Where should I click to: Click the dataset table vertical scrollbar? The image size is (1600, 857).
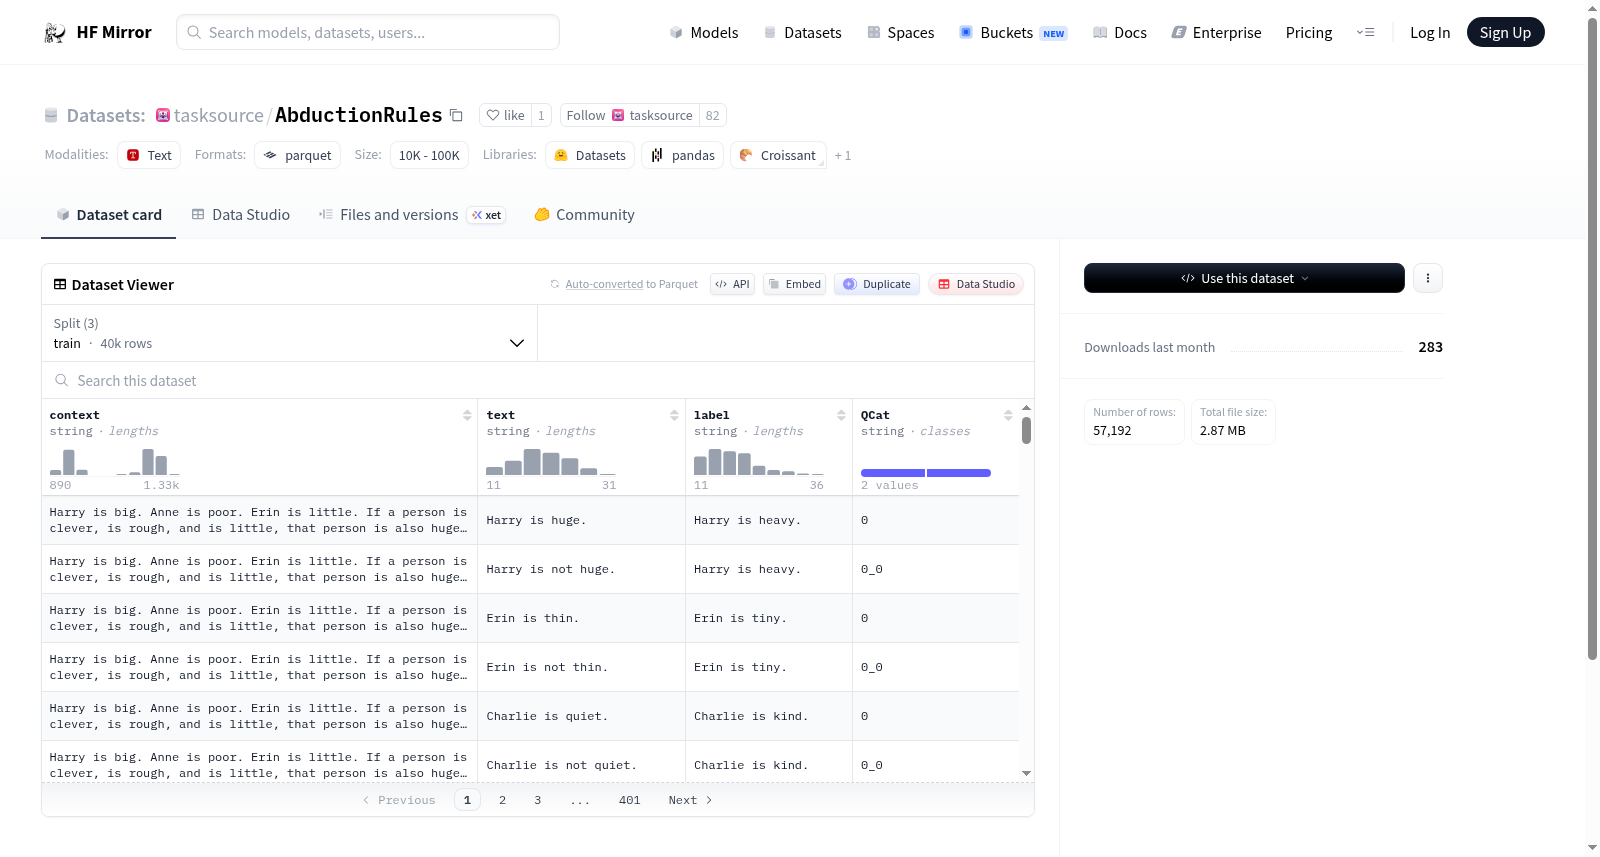point(1026,430)
